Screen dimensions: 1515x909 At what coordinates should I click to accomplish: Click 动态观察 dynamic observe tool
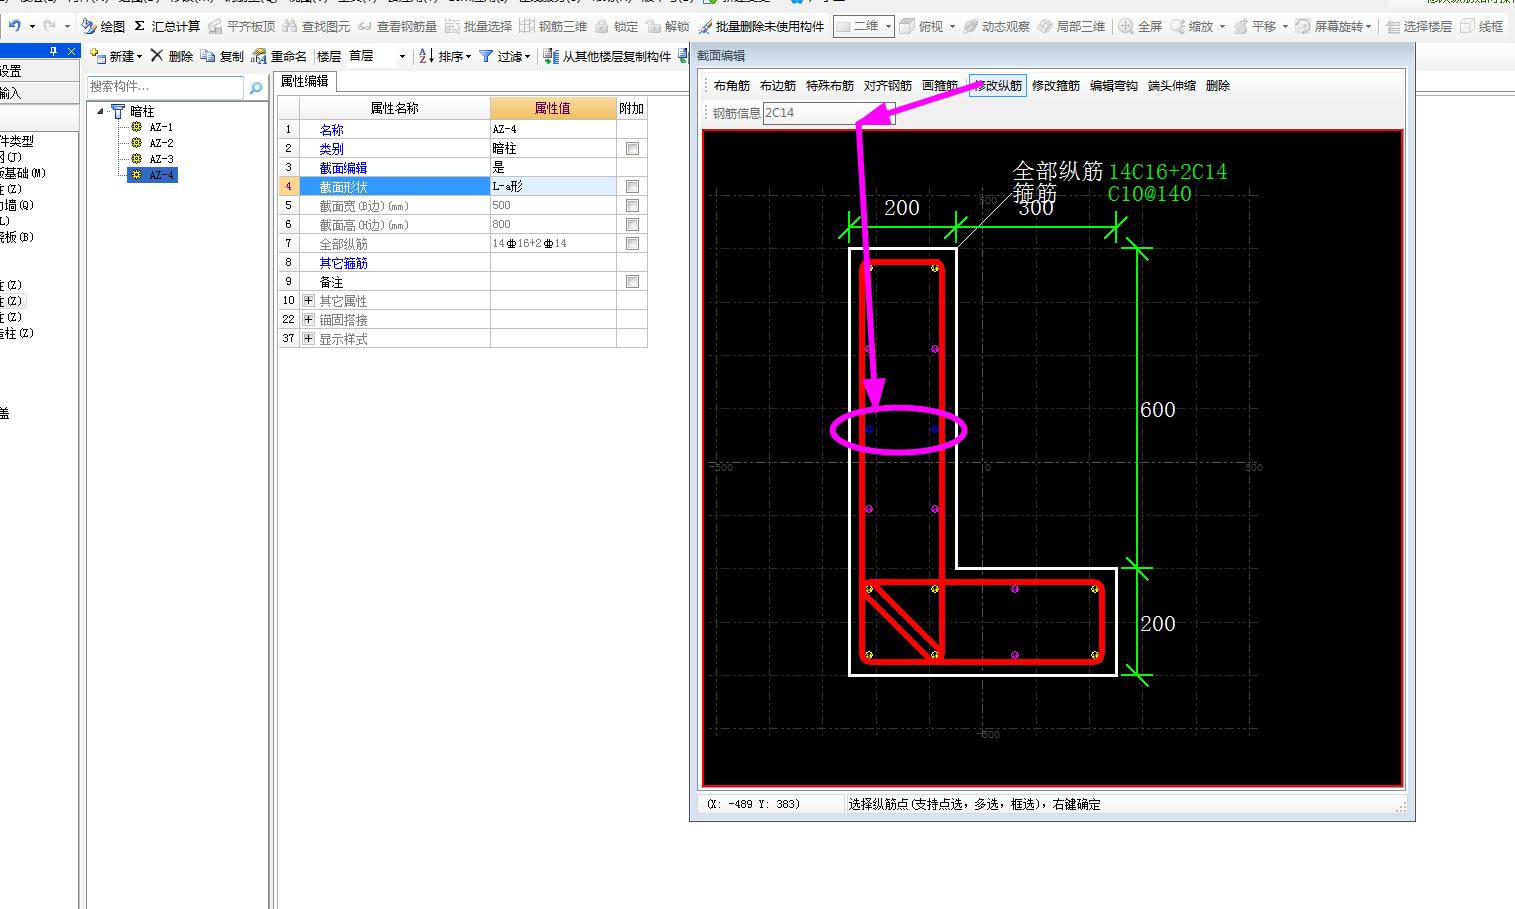coord(996,26)
